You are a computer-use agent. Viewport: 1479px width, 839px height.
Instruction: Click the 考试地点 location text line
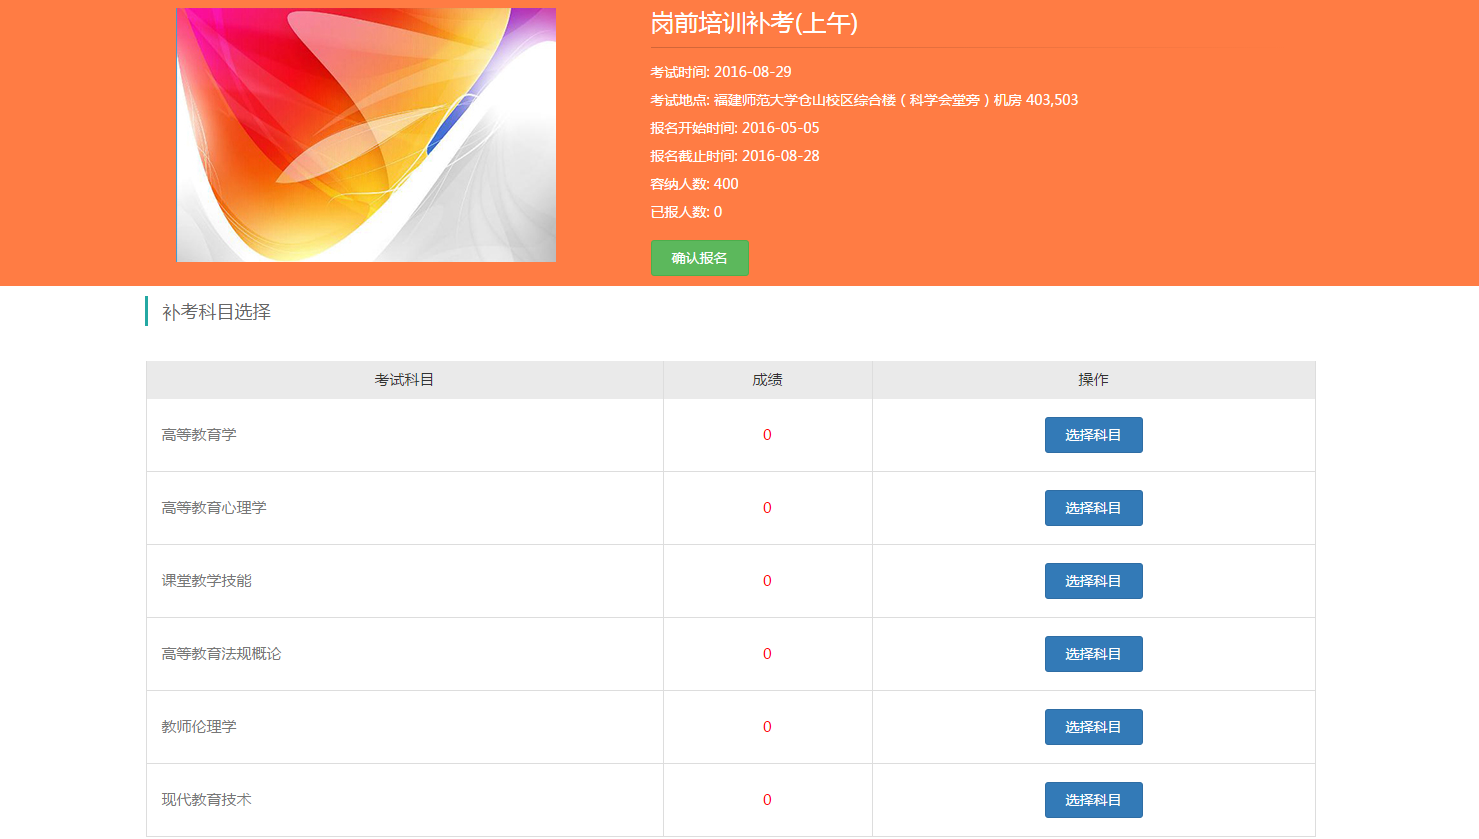(864, 100)
